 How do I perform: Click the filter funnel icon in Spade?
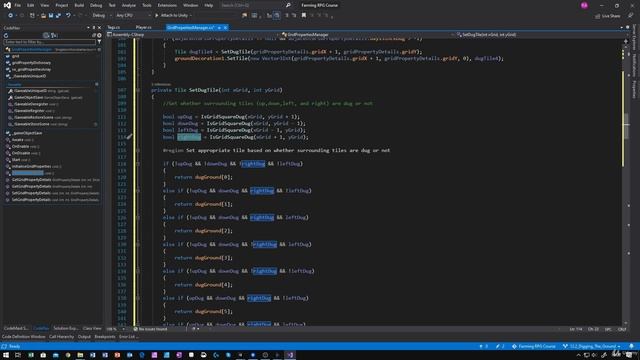pyautogui.click(x=99, y=42)
